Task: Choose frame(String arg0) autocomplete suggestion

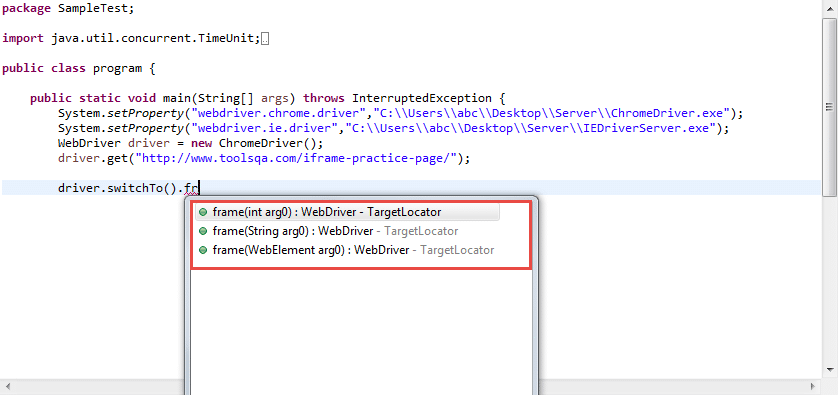Action: click(x=347, y=231)
